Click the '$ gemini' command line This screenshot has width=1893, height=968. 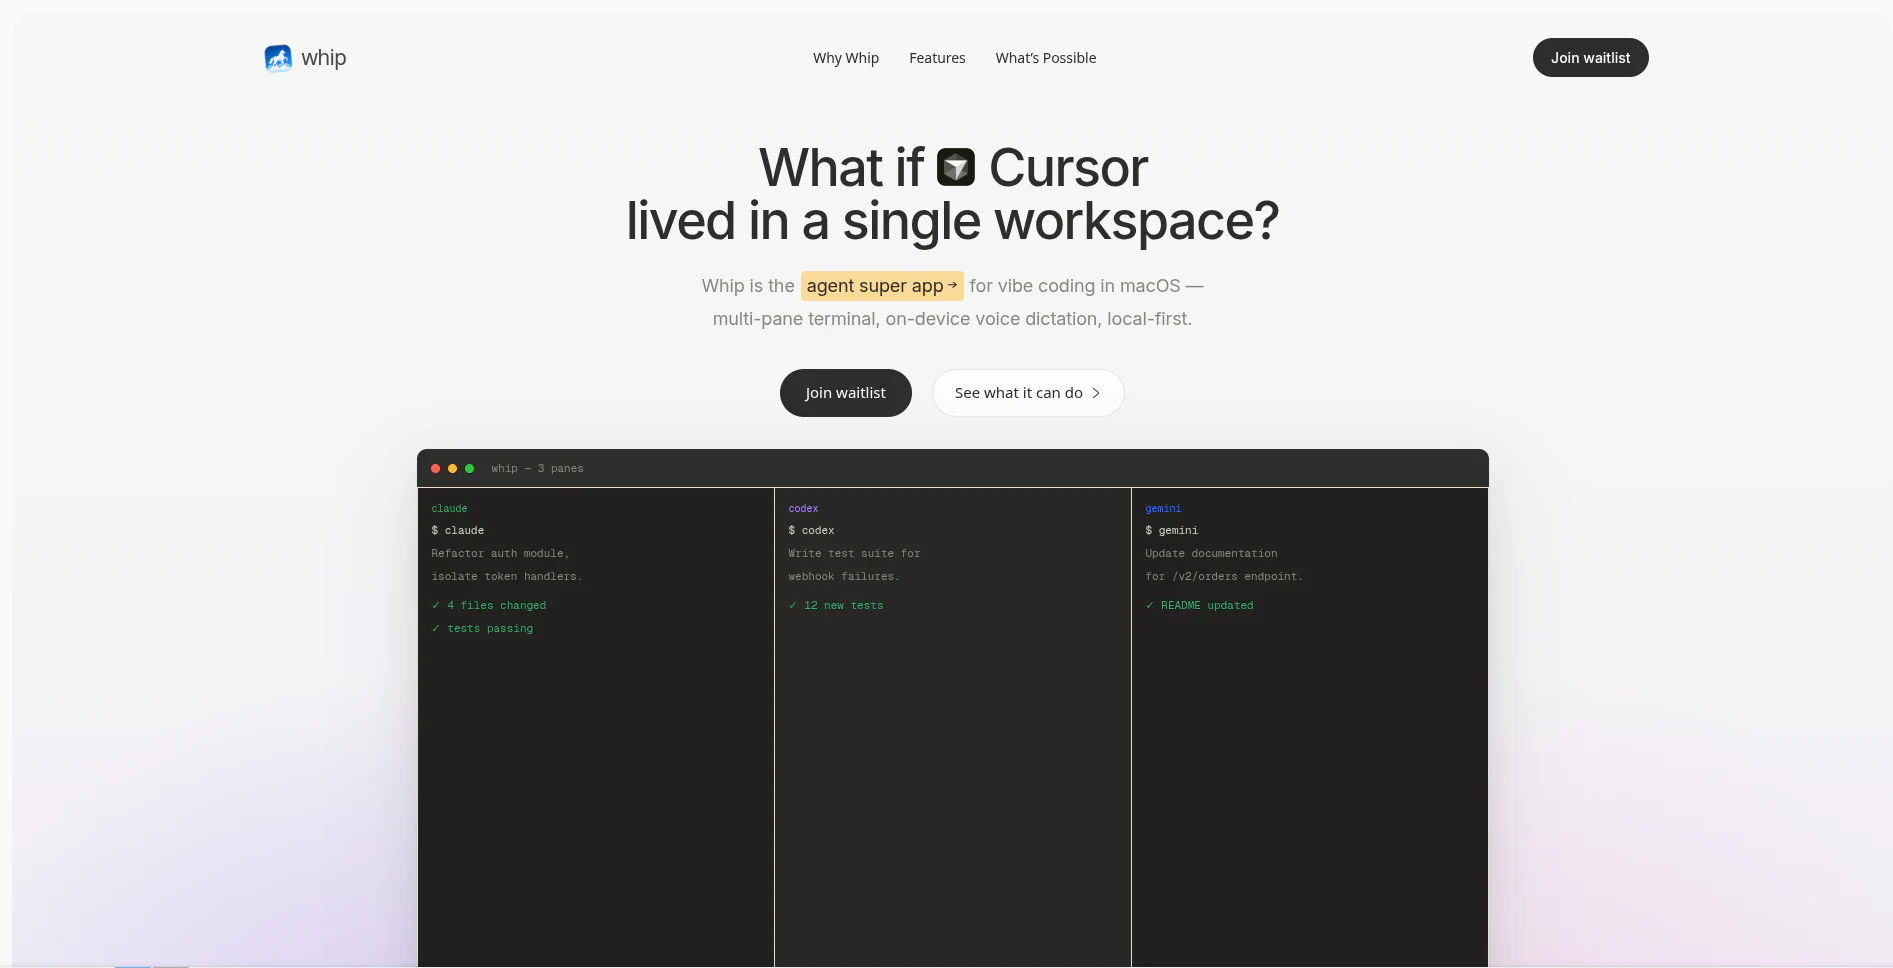click(x=1172, y=531)
